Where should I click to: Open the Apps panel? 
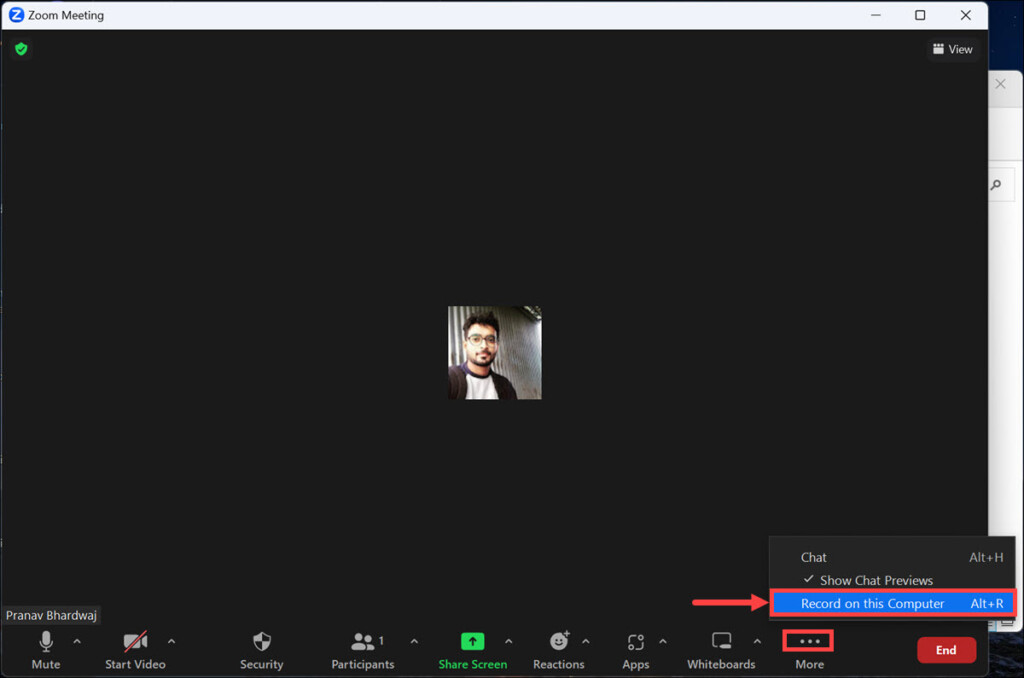[635, 642]
